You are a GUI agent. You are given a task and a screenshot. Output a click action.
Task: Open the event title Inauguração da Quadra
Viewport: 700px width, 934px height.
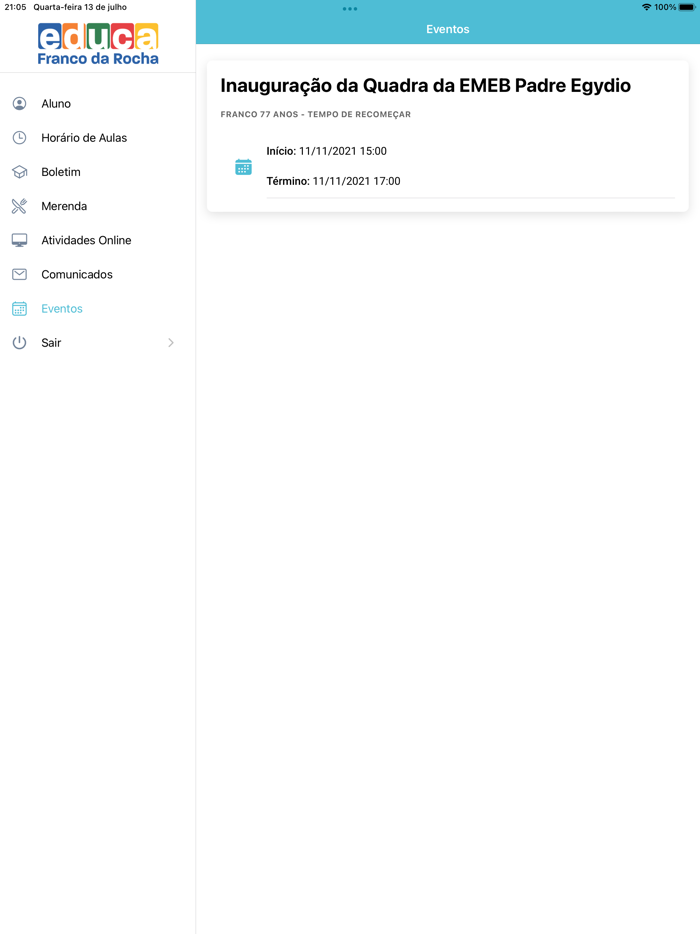point(425,86)
